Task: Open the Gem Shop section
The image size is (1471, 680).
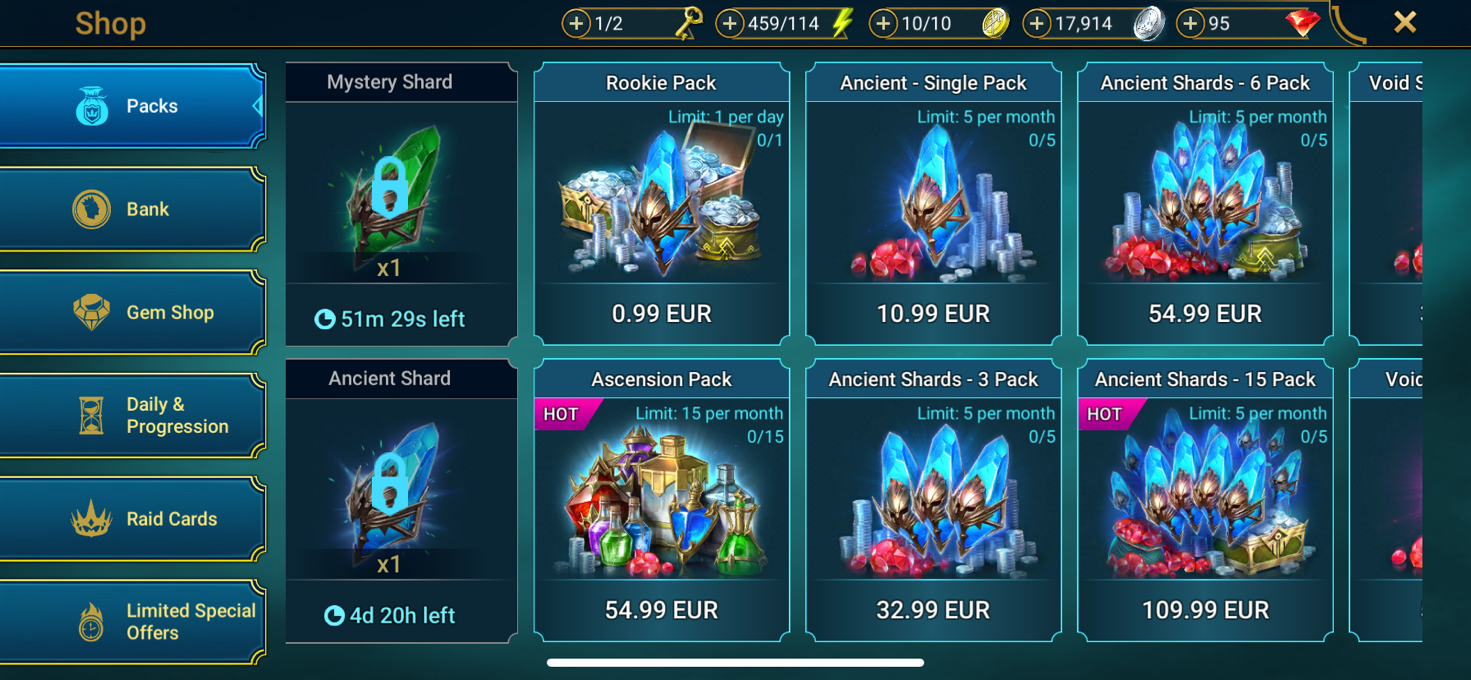Action: pyautogui.click(x=131, y=312)
